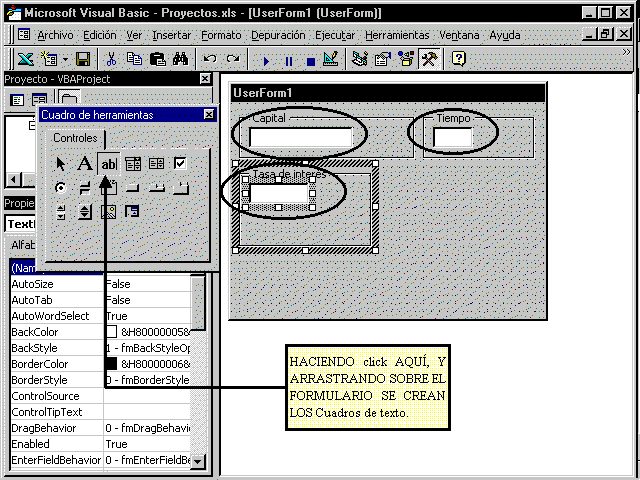Select the ScrollBar control tool
The height and width of the screenshot is (480, 640).
pyautogui.click(x=60, y=212)
